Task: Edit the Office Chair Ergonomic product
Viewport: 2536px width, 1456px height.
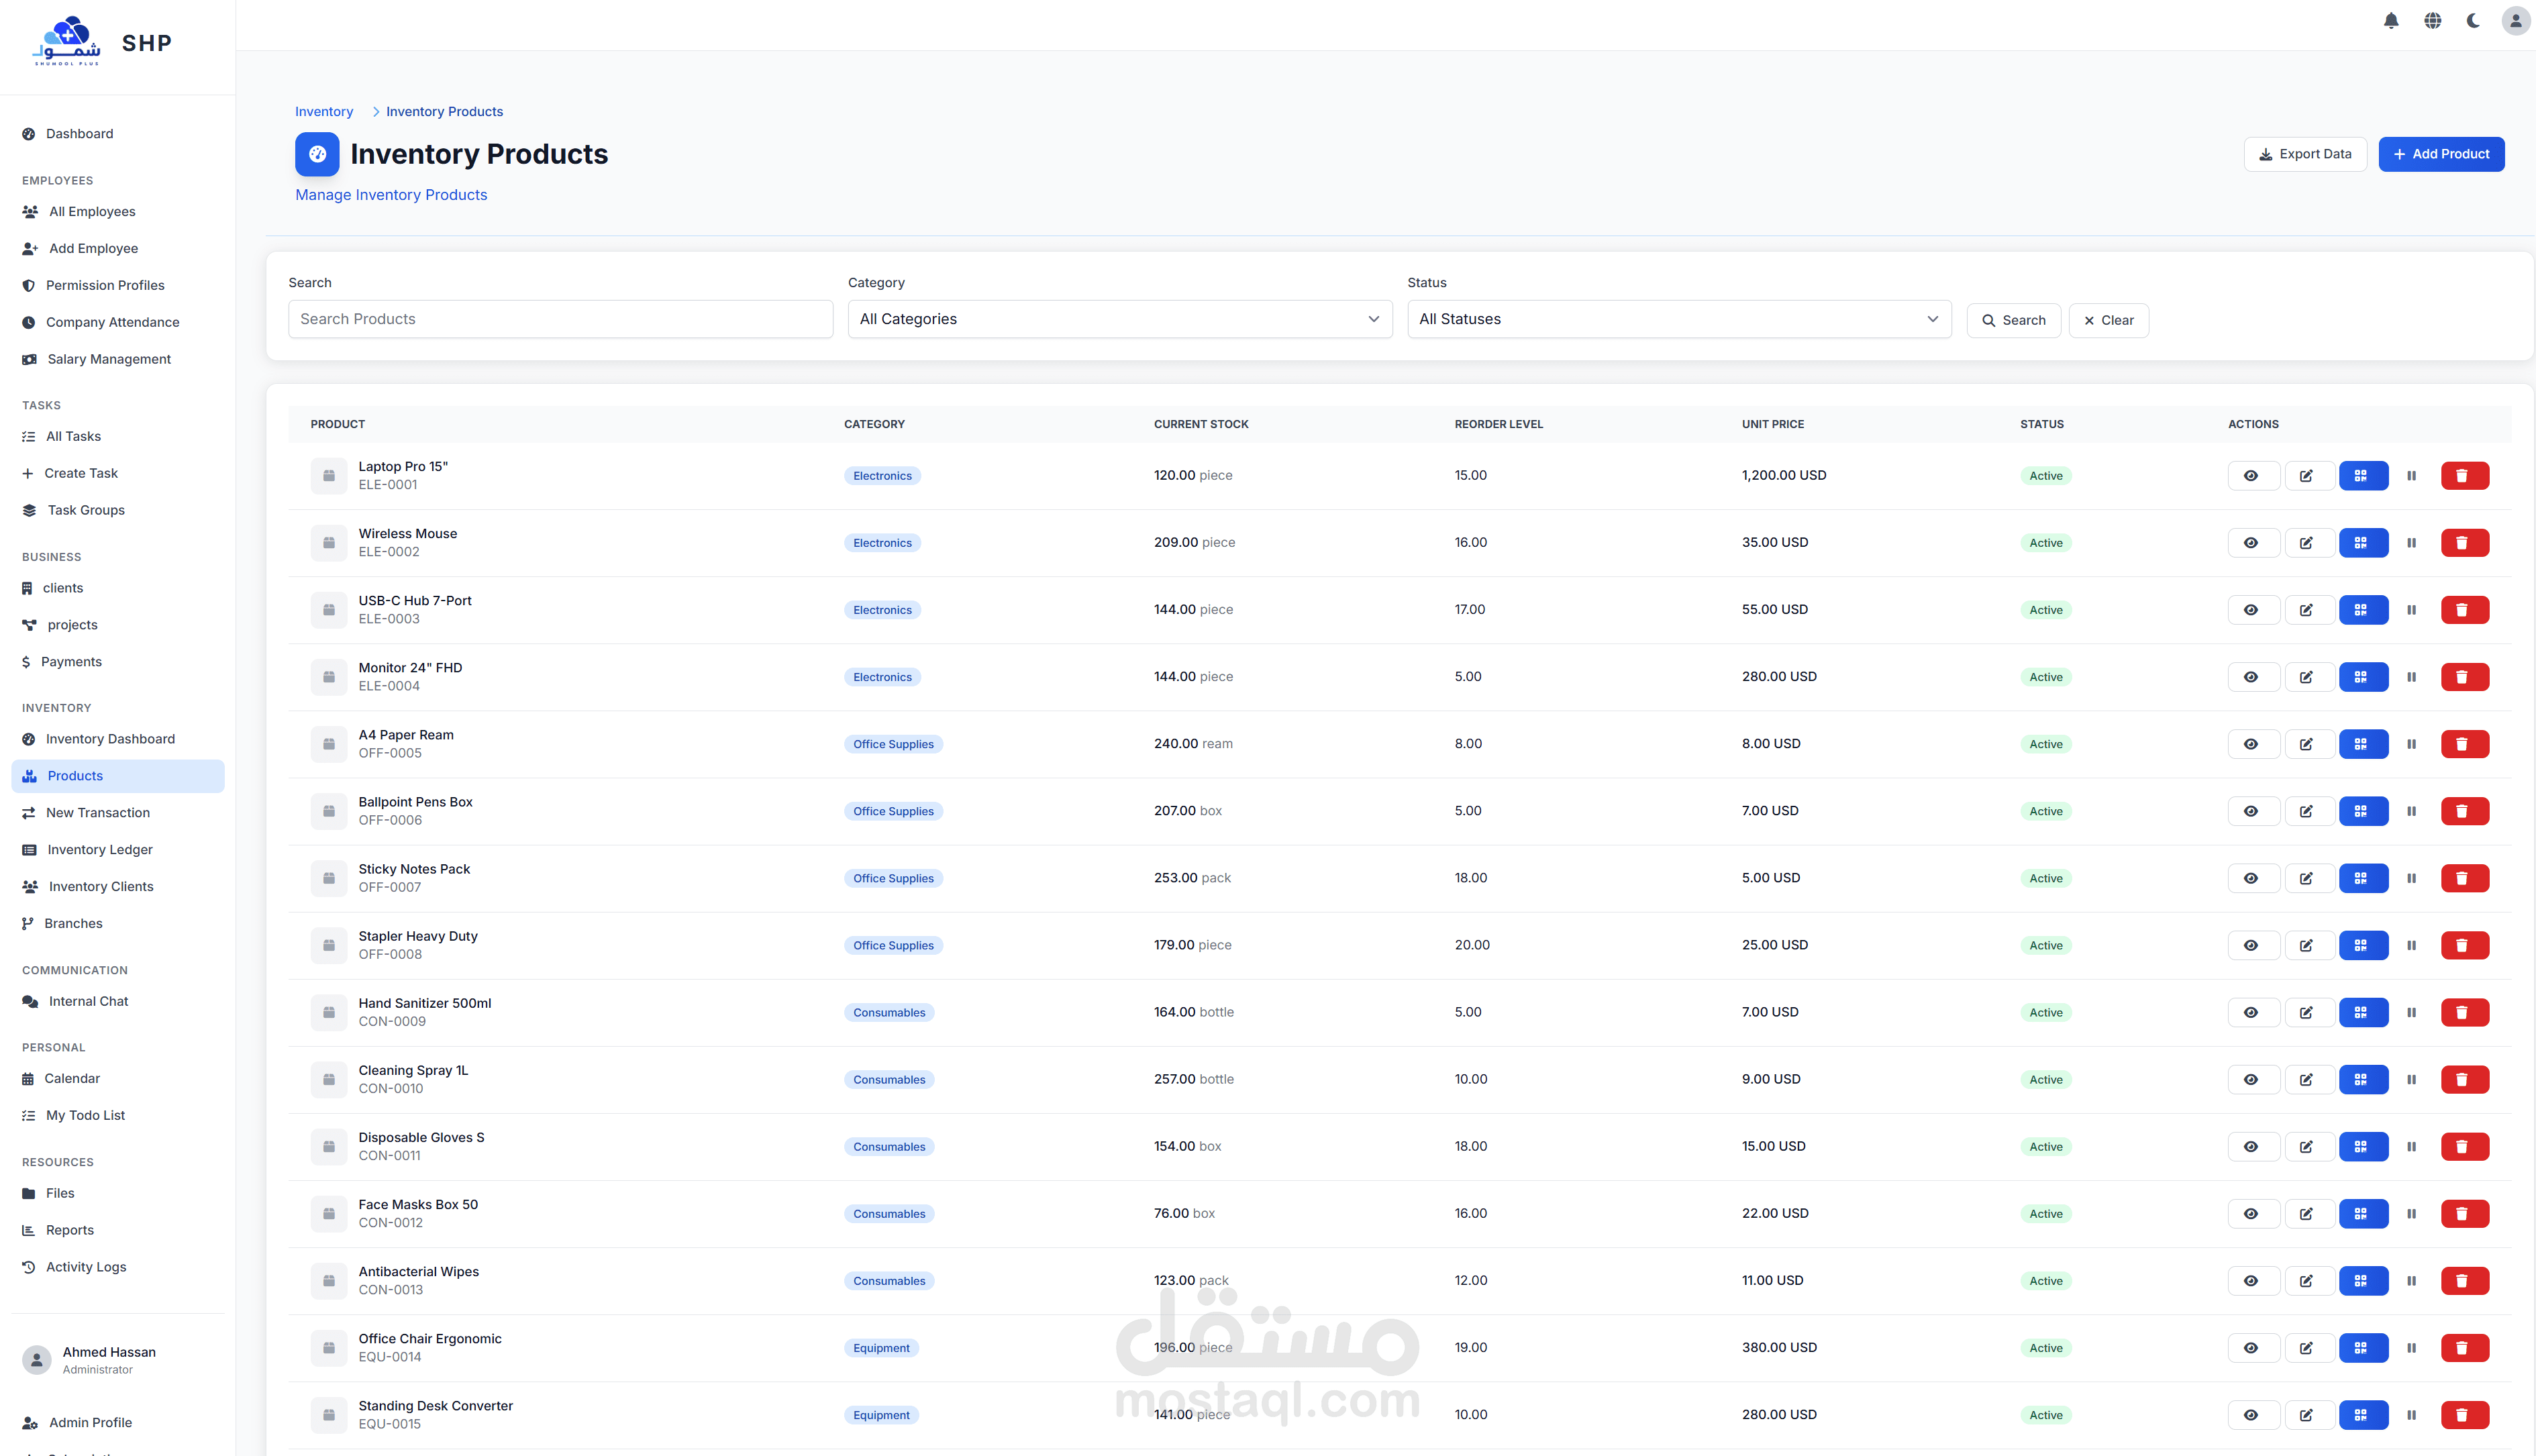Action: tap(2307, 1348)
